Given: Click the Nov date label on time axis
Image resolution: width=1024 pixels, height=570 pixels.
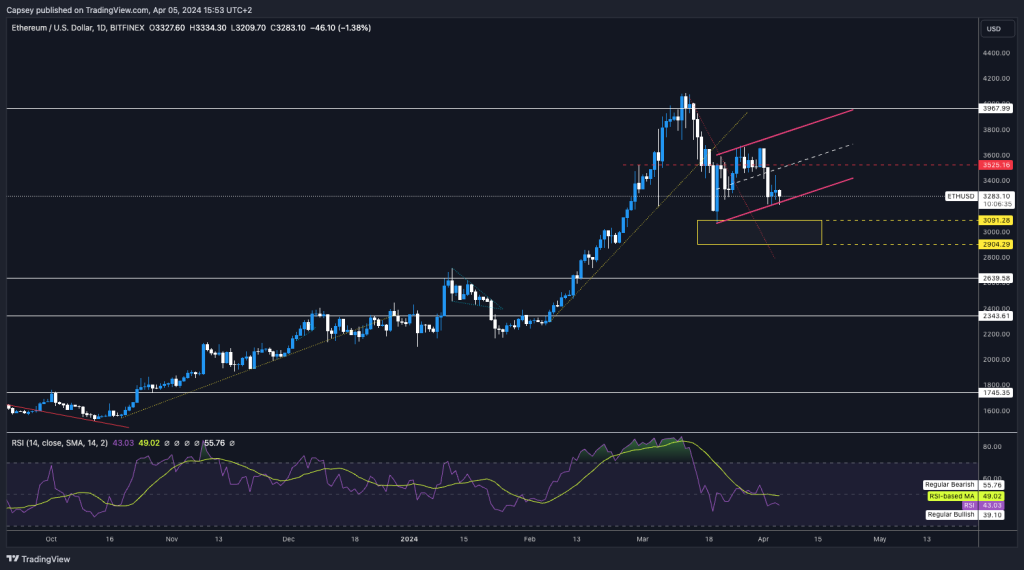Looking at the screenshot, I should point(172,539).
